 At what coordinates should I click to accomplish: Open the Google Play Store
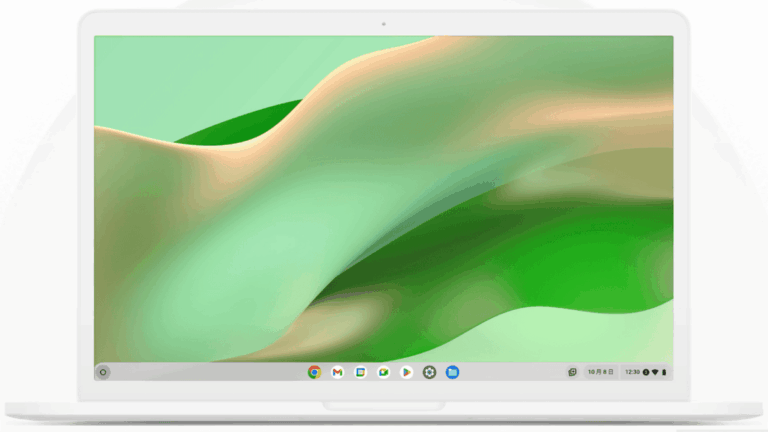pos(406,372)
